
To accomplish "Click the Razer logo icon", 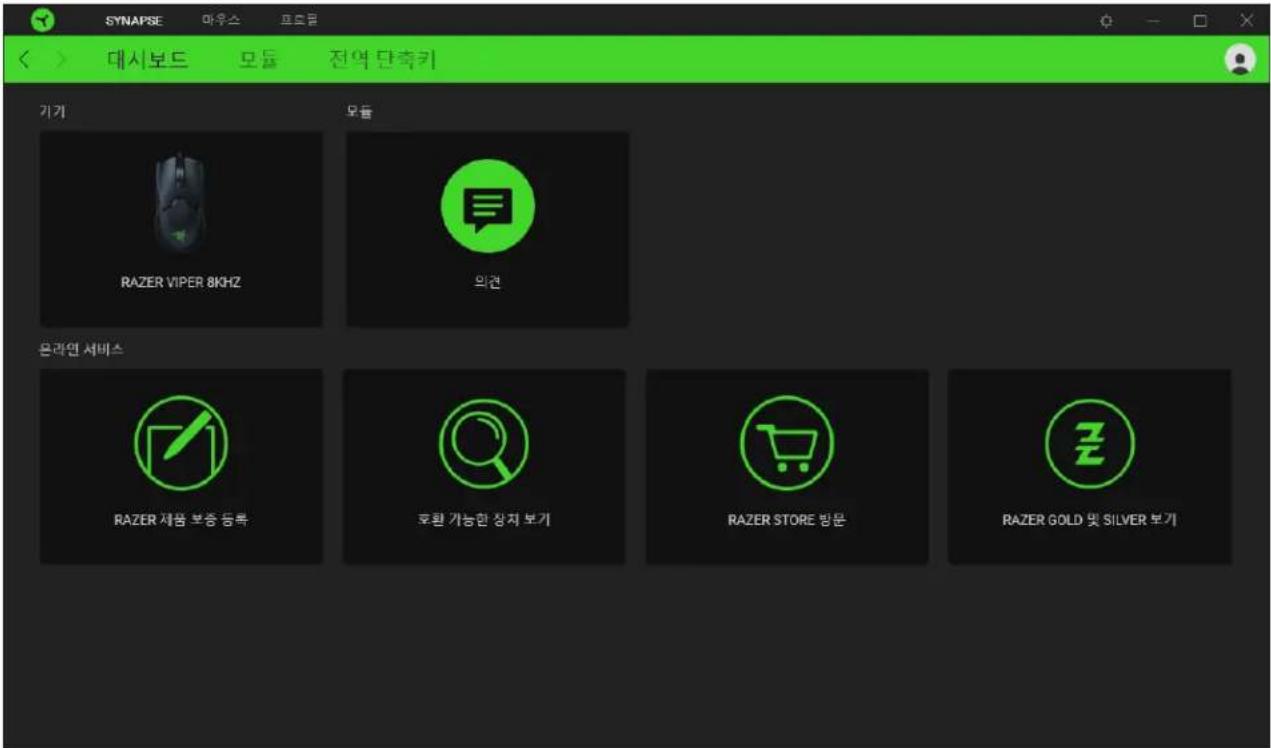I will 43,19.
